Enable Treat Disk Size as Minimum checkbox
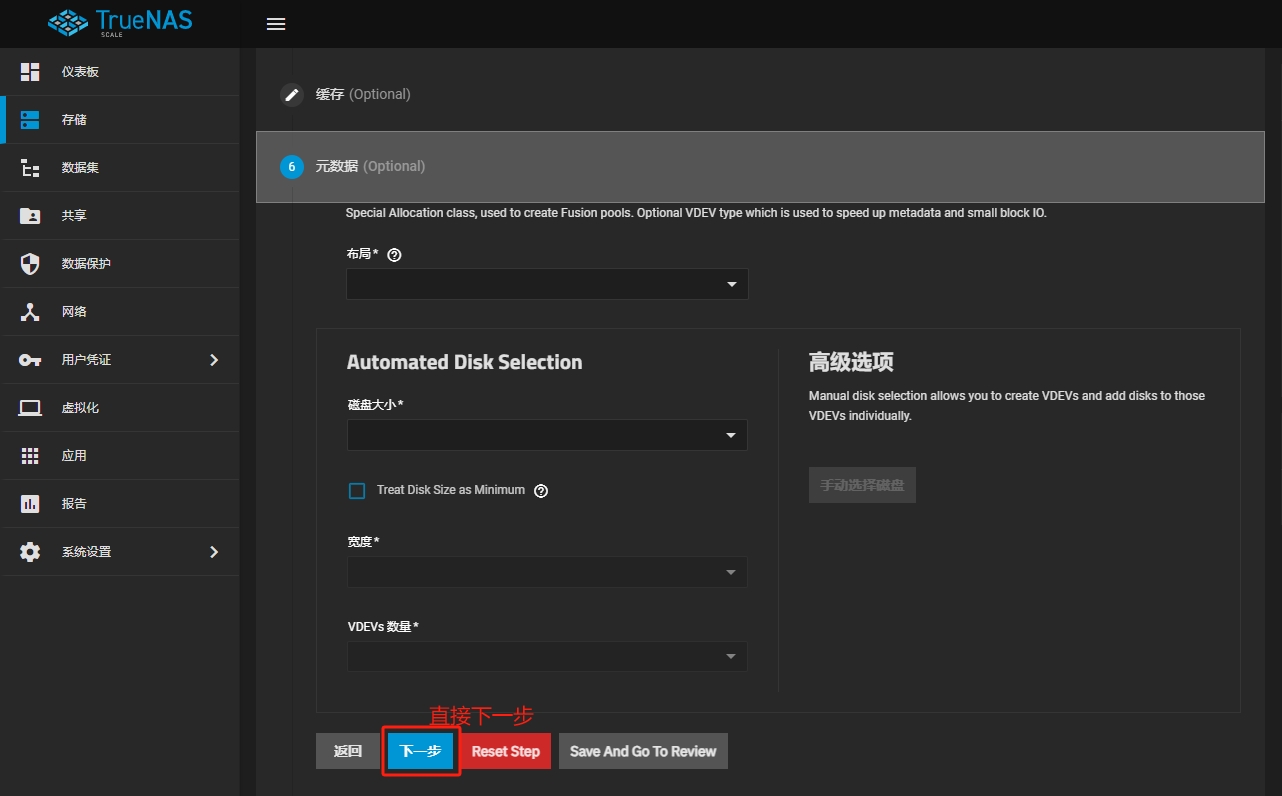The height and width of the screenshot is (796, 1282). [x=357, y=491]
